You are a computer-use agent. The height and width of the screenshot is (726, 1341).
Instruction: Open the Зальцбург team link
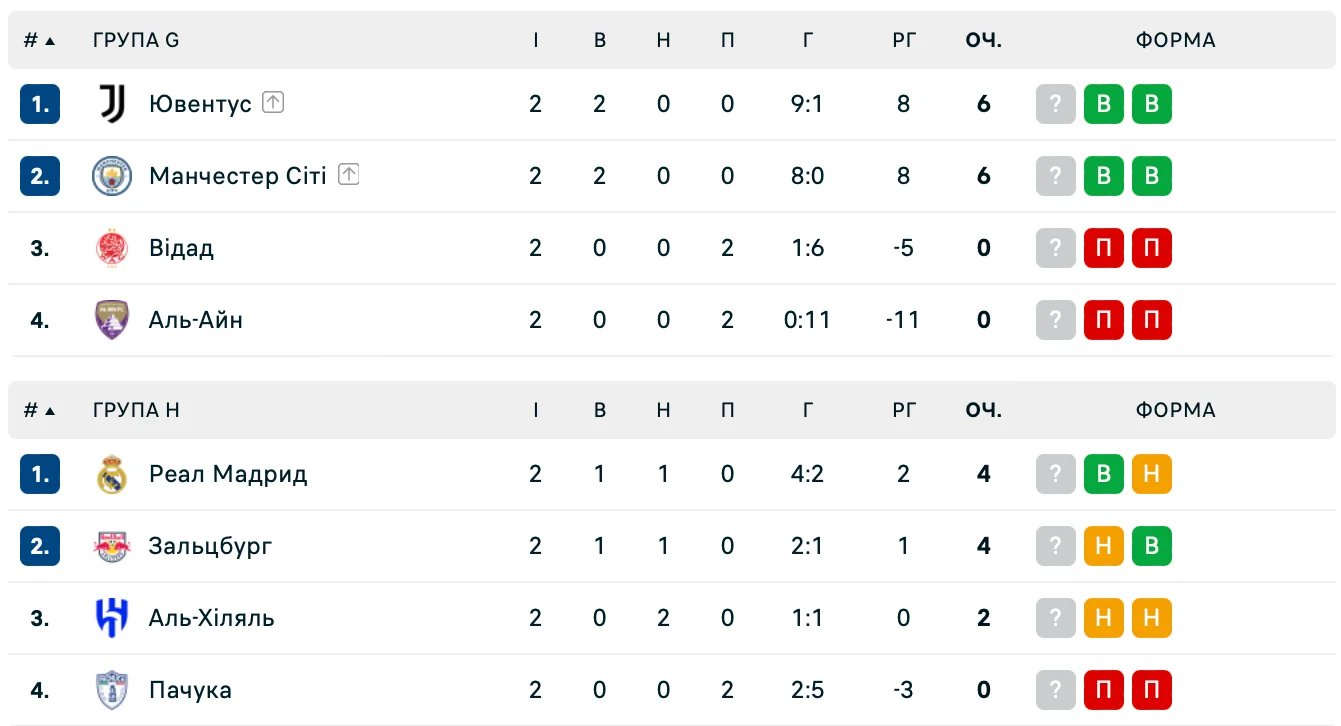(x=210, y=546)
